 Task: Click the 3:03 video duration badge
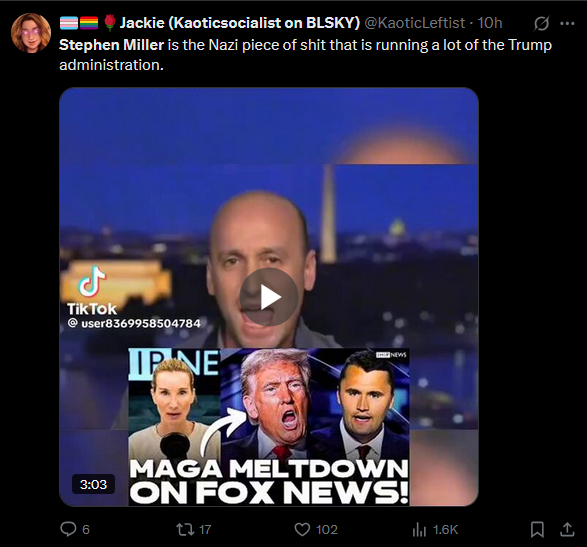tap(93, 484)
